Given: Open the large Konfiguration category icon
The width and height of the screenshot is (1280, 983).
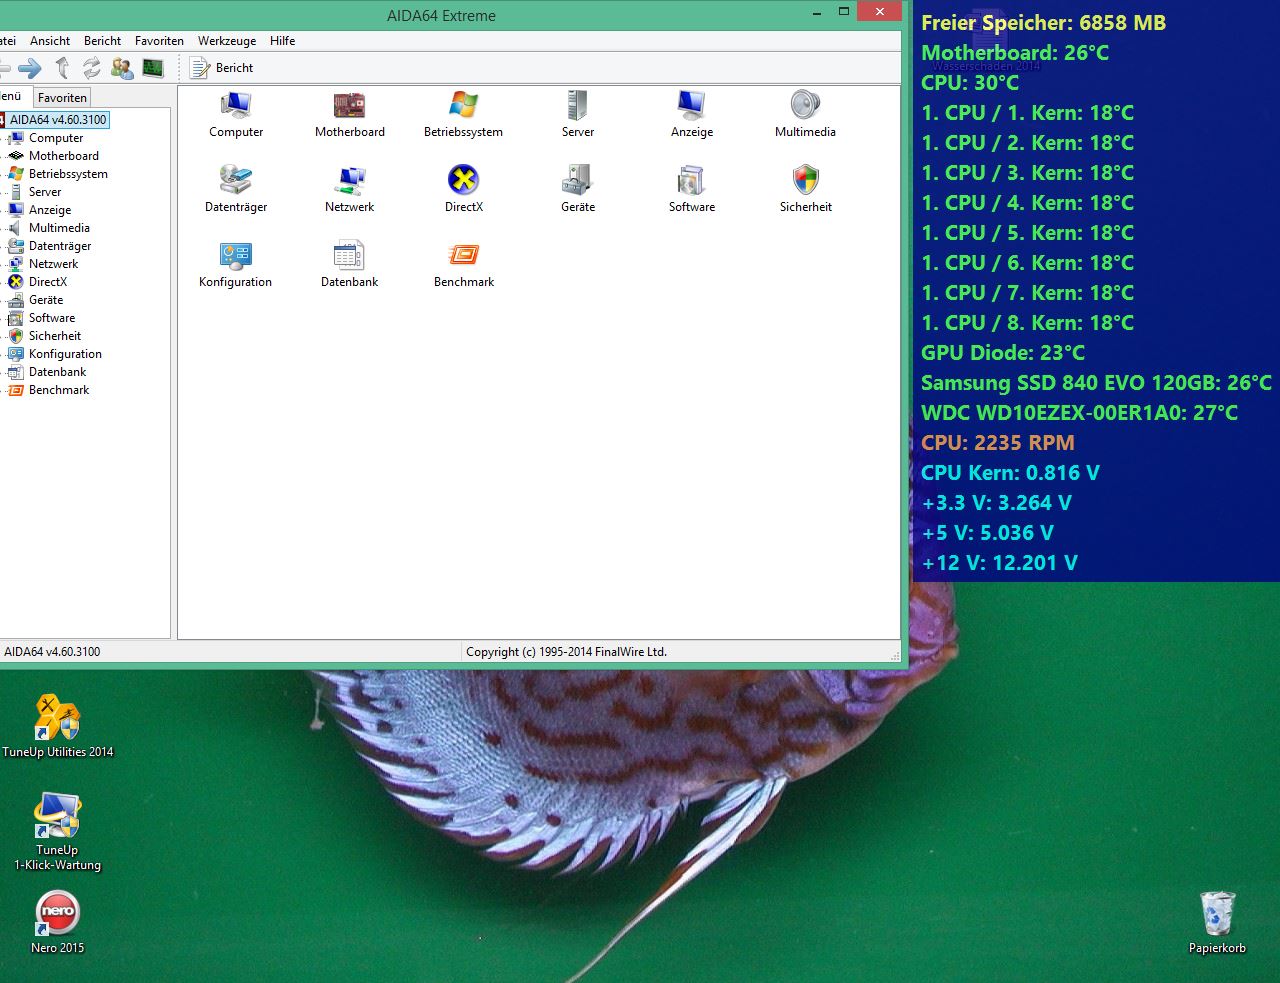Looking at the screenshot, I should (236, 255).
